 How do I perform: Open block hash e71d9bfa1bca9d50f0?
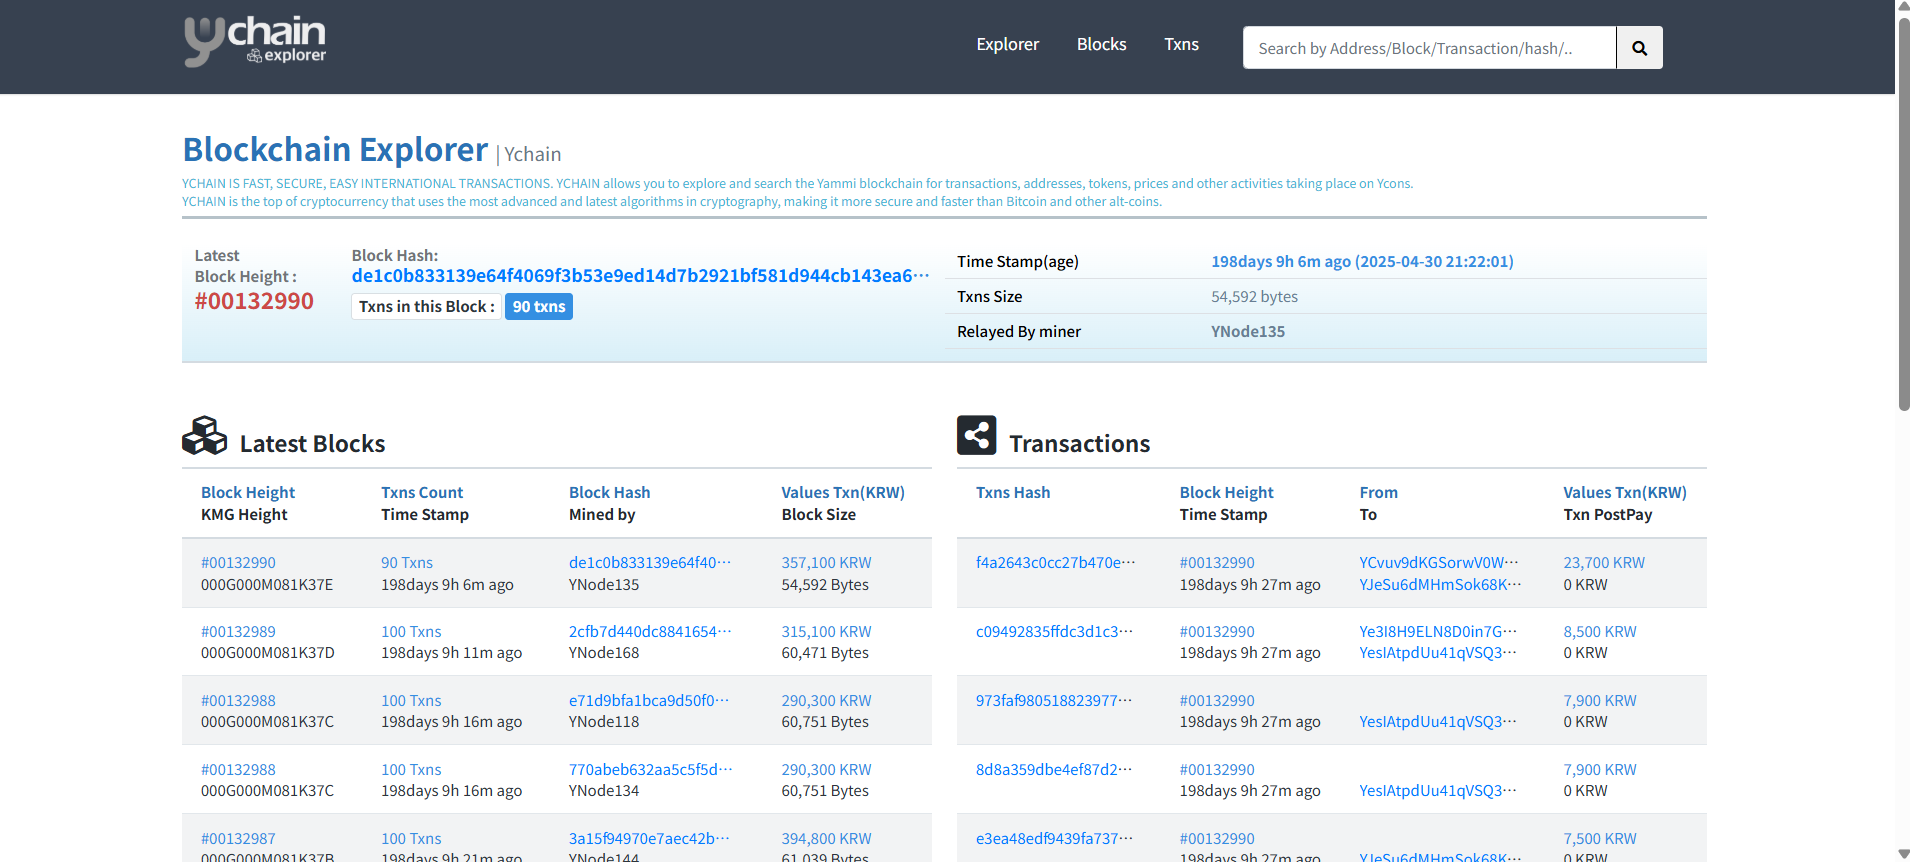648,701
